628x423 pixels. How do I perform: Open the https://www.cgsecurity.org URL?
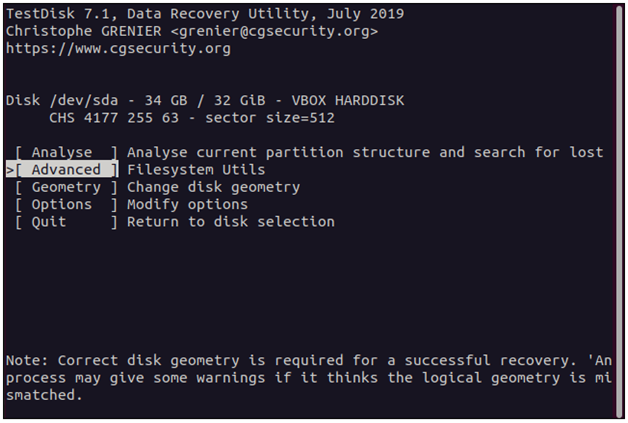[x=118, y=48]
